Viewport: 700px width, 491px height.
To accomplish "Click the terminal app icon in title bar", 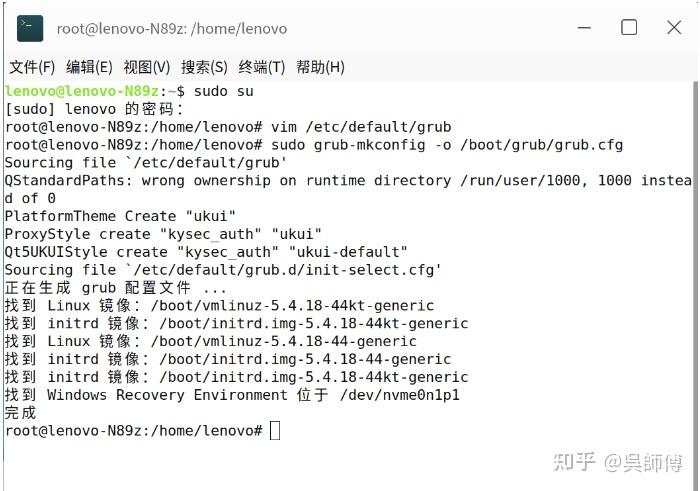I will tap(30, 29).
